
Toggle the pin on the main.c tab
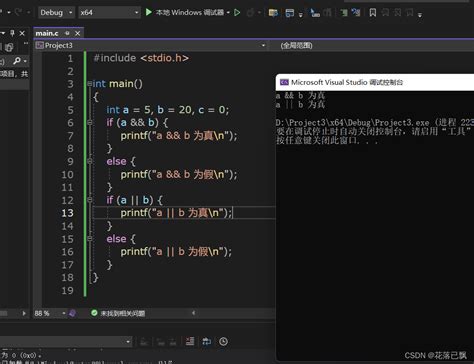67,33
